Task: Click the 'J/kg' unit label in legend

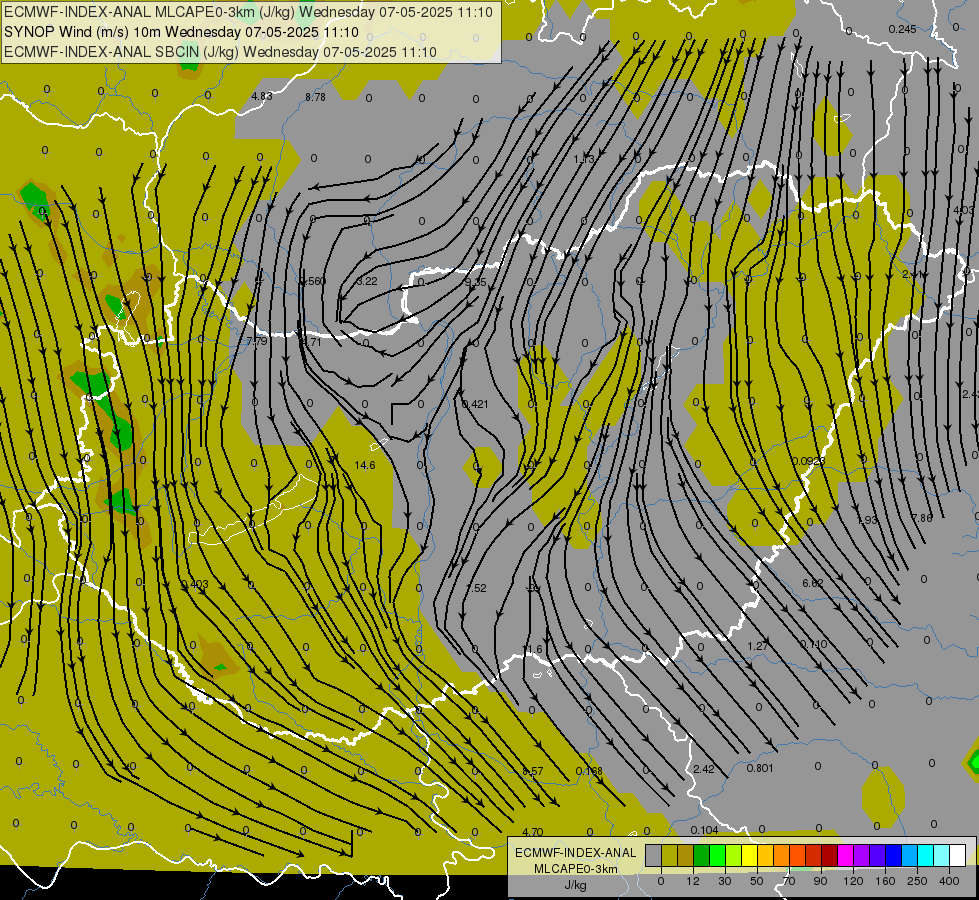Action: click(576, 885)
